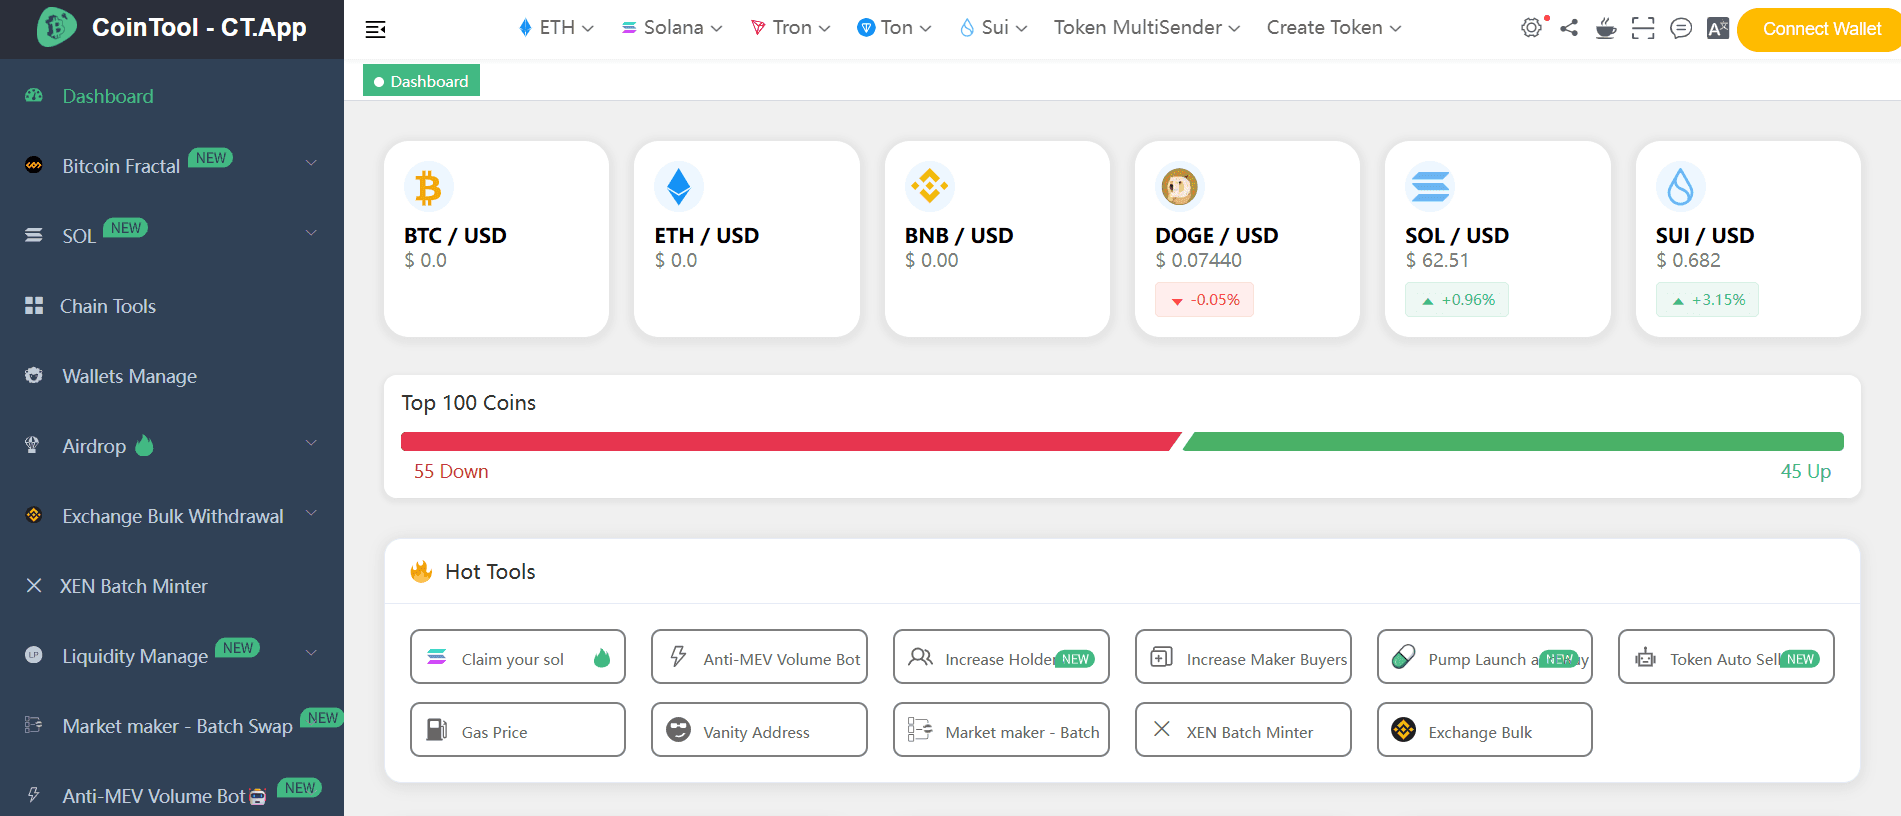The image size is (1901, 816).
Task: Open the Token MultiSender dropdown
Action: (1147, 28)
